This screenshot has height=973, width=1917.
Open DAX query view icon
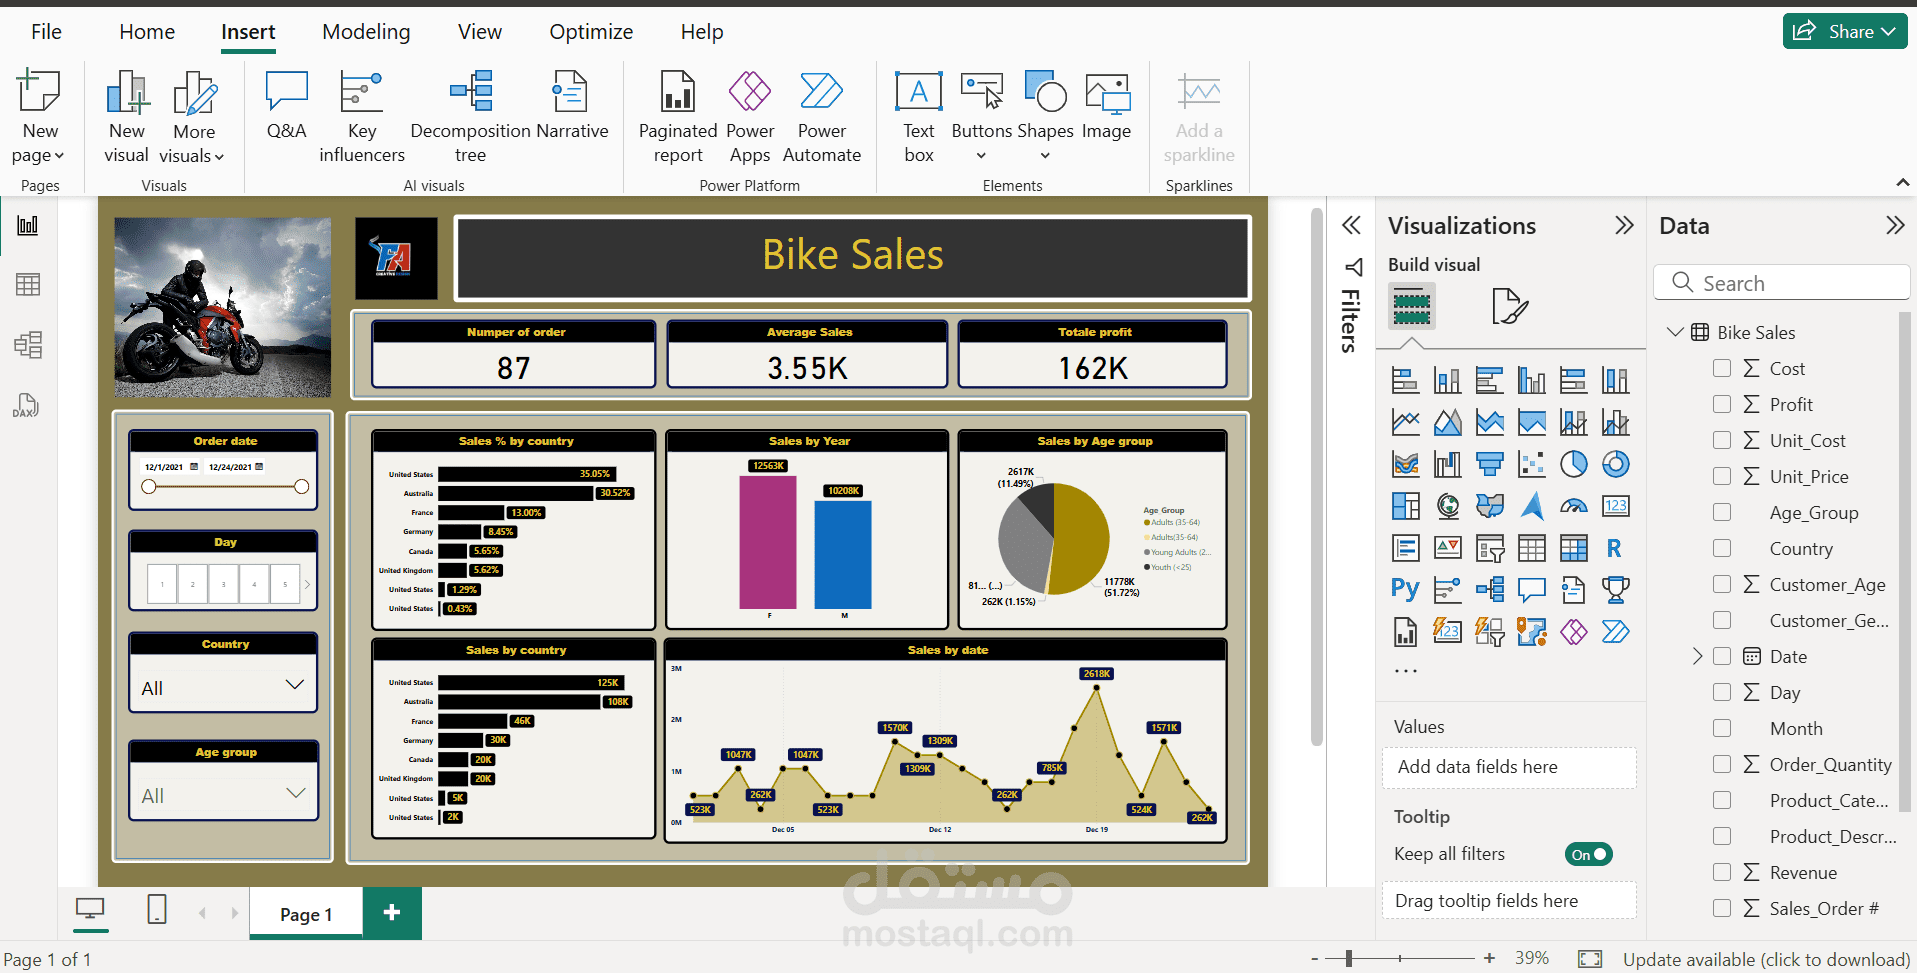tap(25, 405)
